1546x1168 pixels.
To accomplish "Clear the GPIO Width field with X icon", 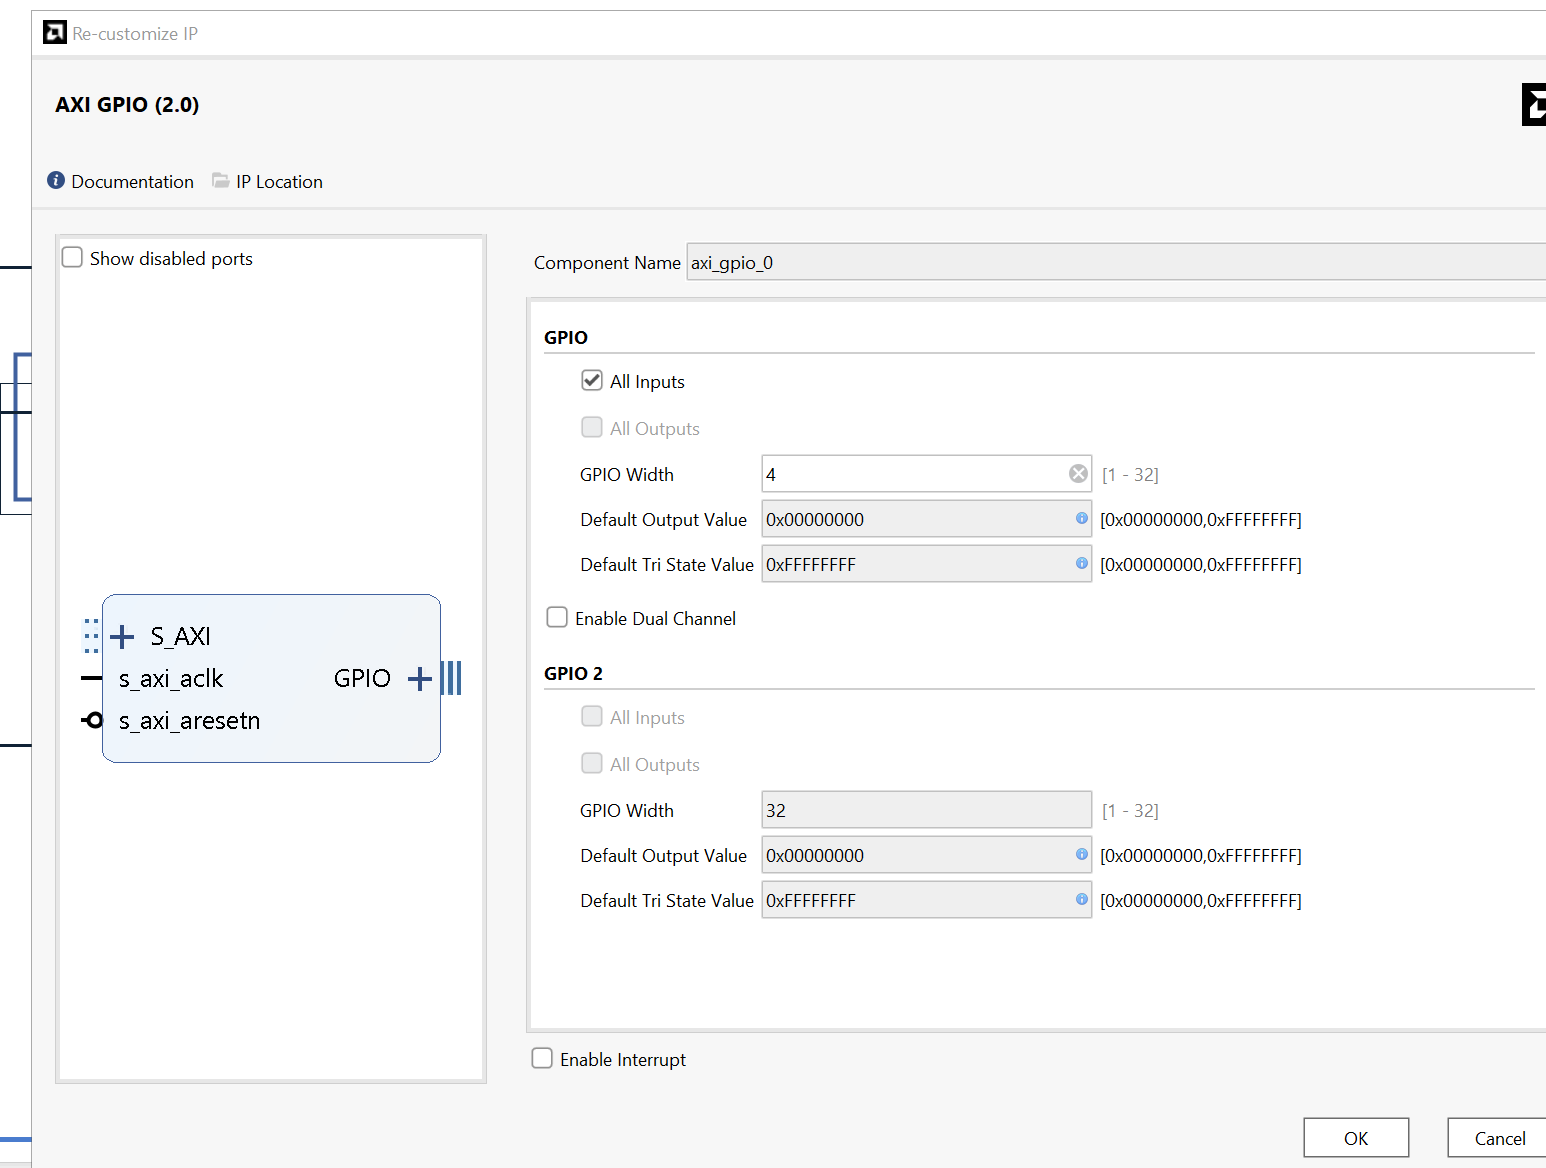I will pyautogui.click(x=1078, y=474).
